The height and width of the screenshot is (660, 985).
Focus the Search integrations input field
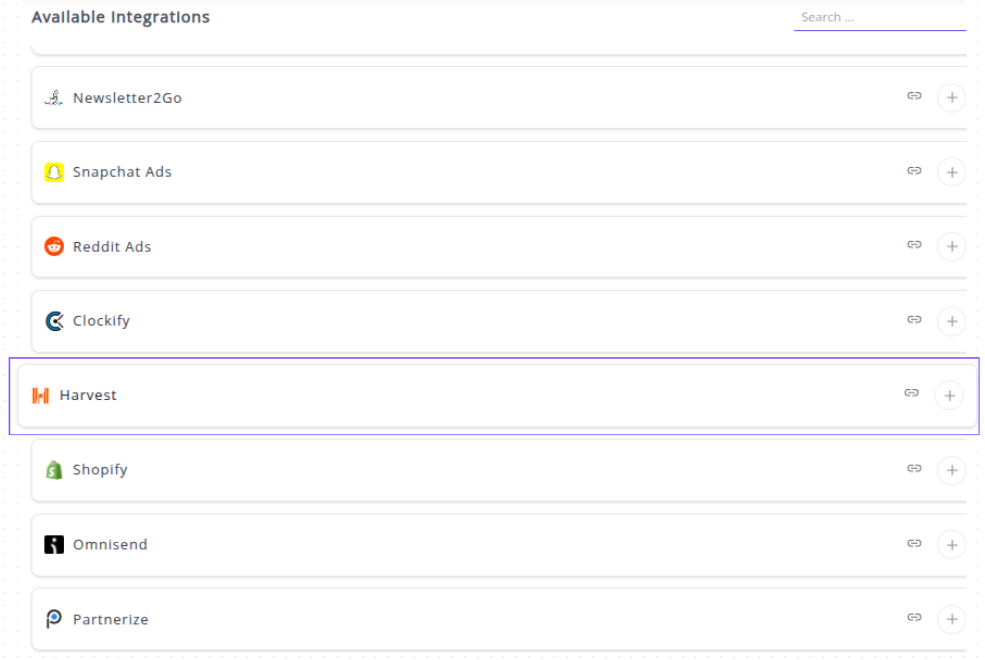point(879,17)
